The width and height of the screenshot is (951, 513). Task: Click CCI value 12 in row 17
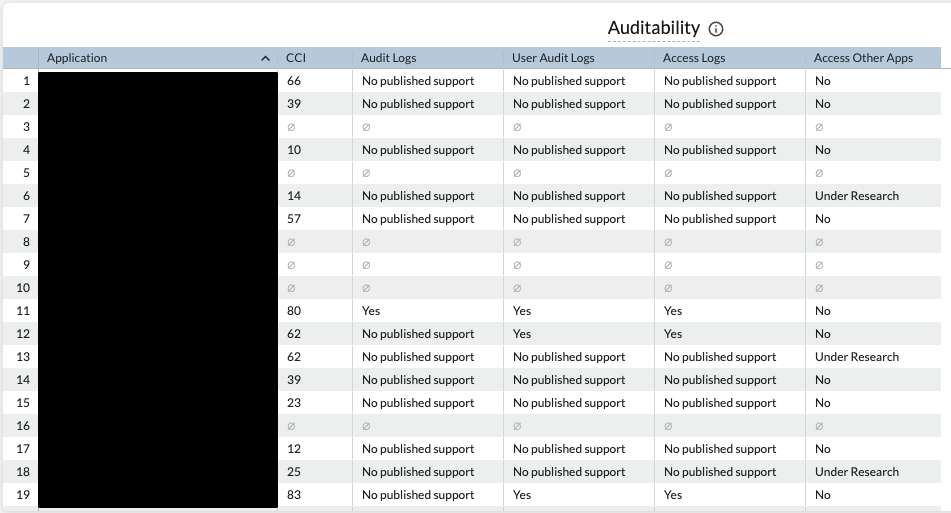click(x=294, y=449)
